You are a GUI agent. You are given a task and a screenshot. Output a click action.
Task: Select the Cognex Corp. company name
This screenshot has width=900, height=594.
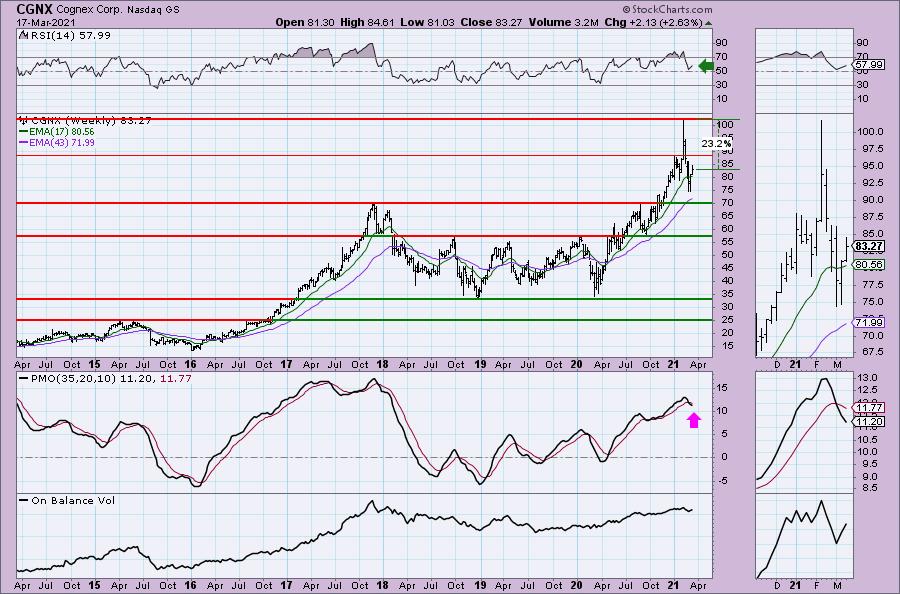coord(91,10)
